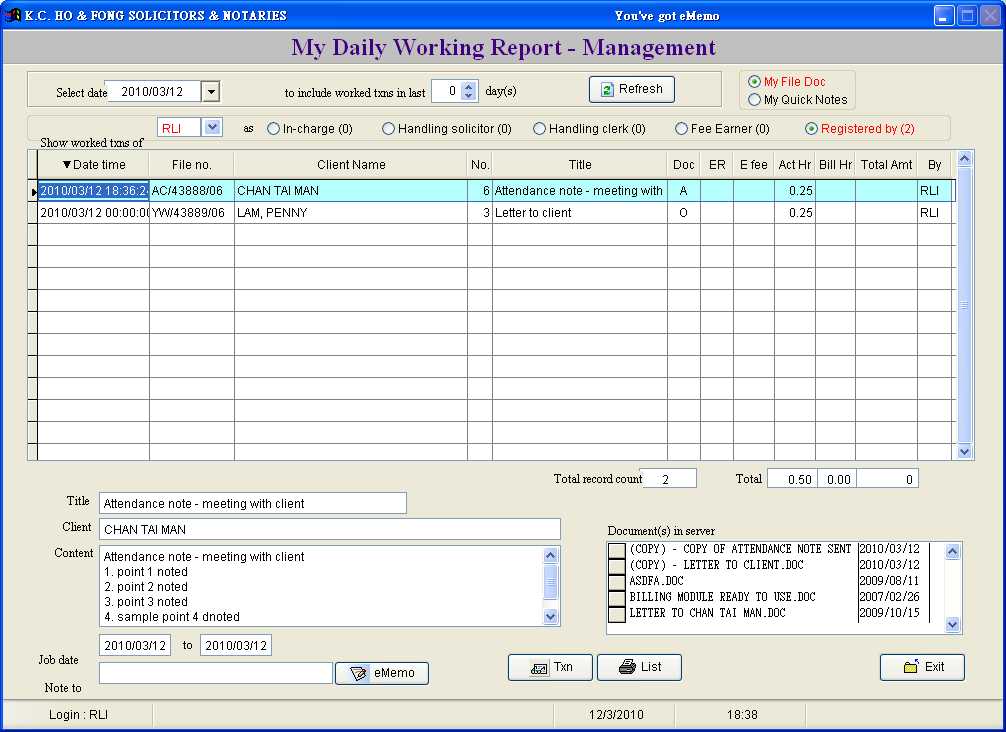Screen dimensions: 1006x732
Task: Open the RLI user dropdown
Action: (212, 128)
